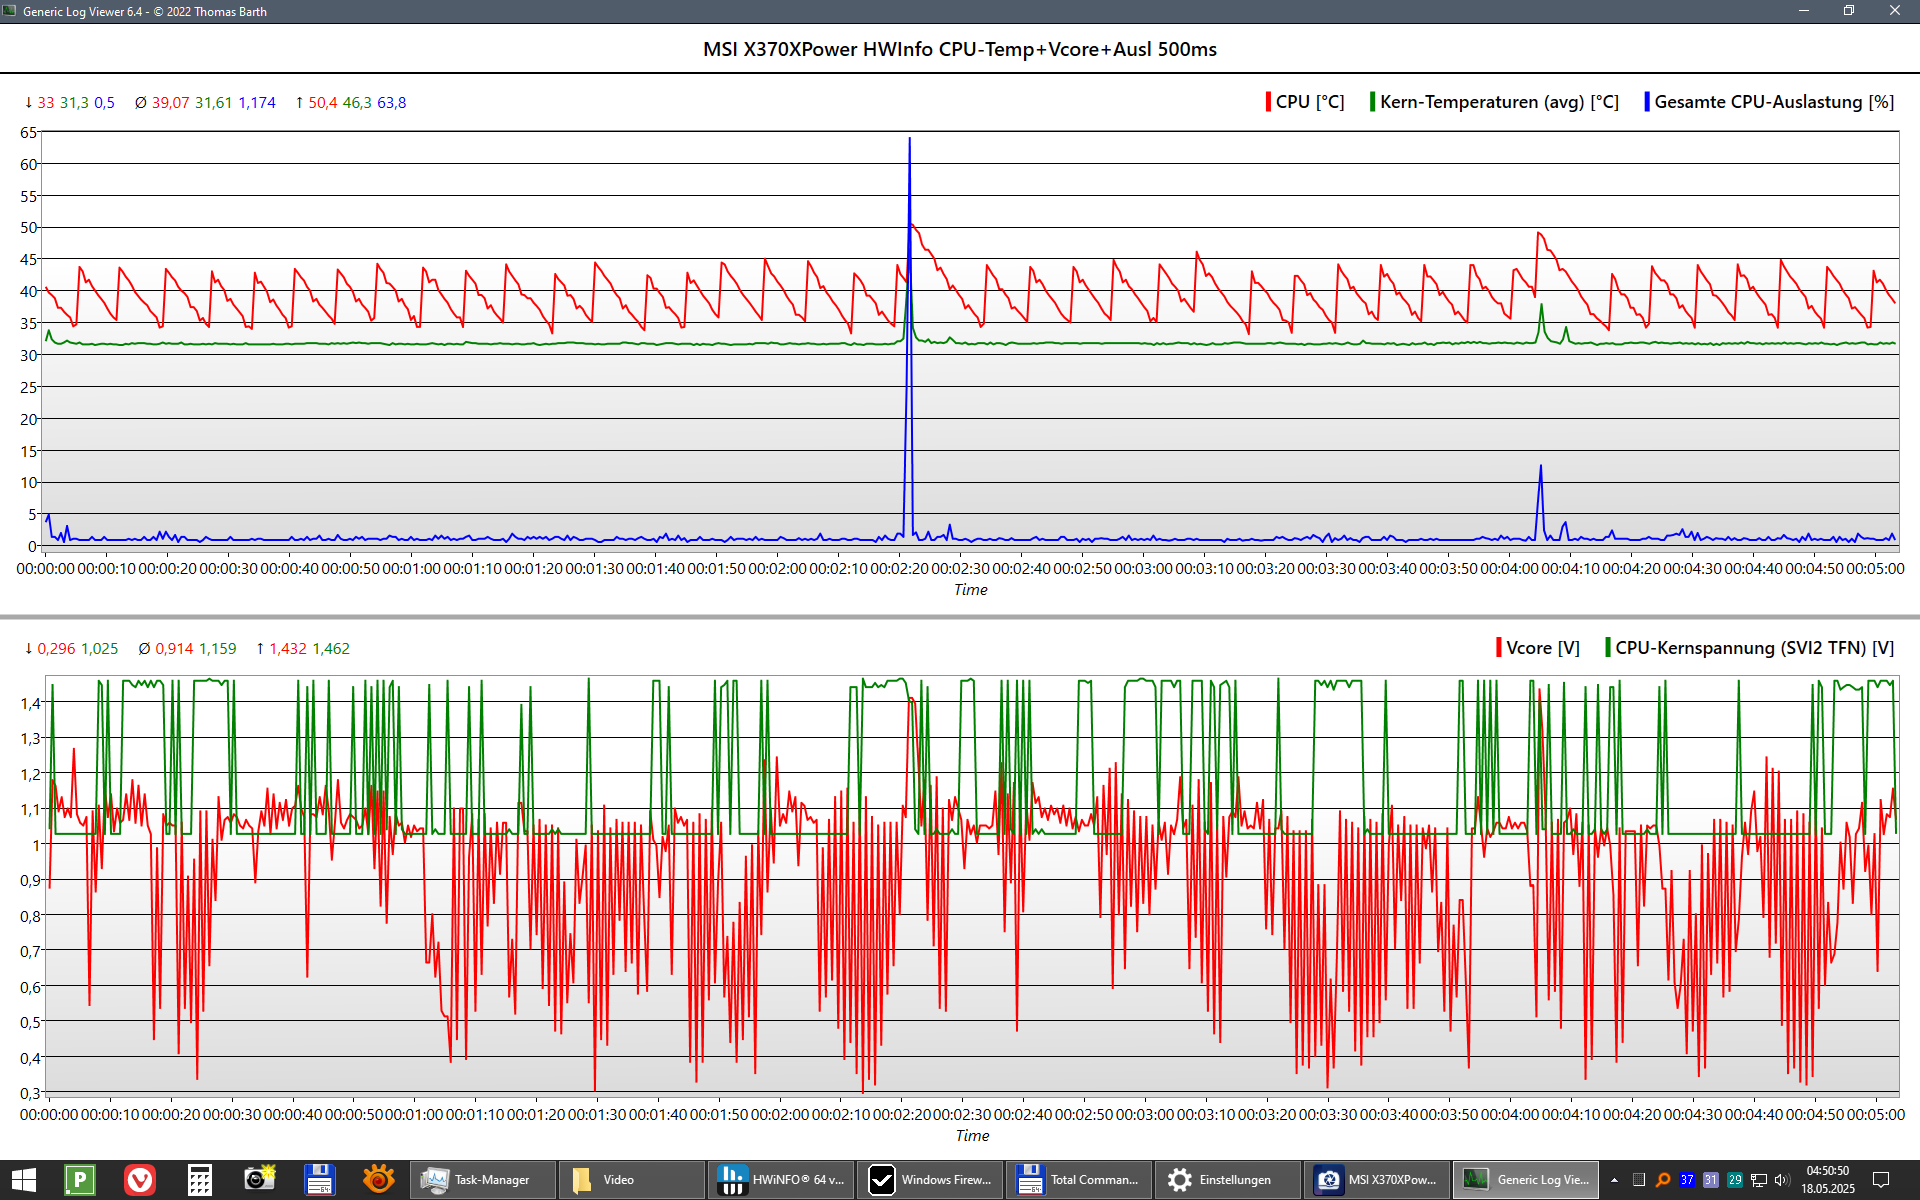Click green CPU-Kernspannung legend swatch
Viewport: 1920px width, 1200px height.
tap(1608, 648)
